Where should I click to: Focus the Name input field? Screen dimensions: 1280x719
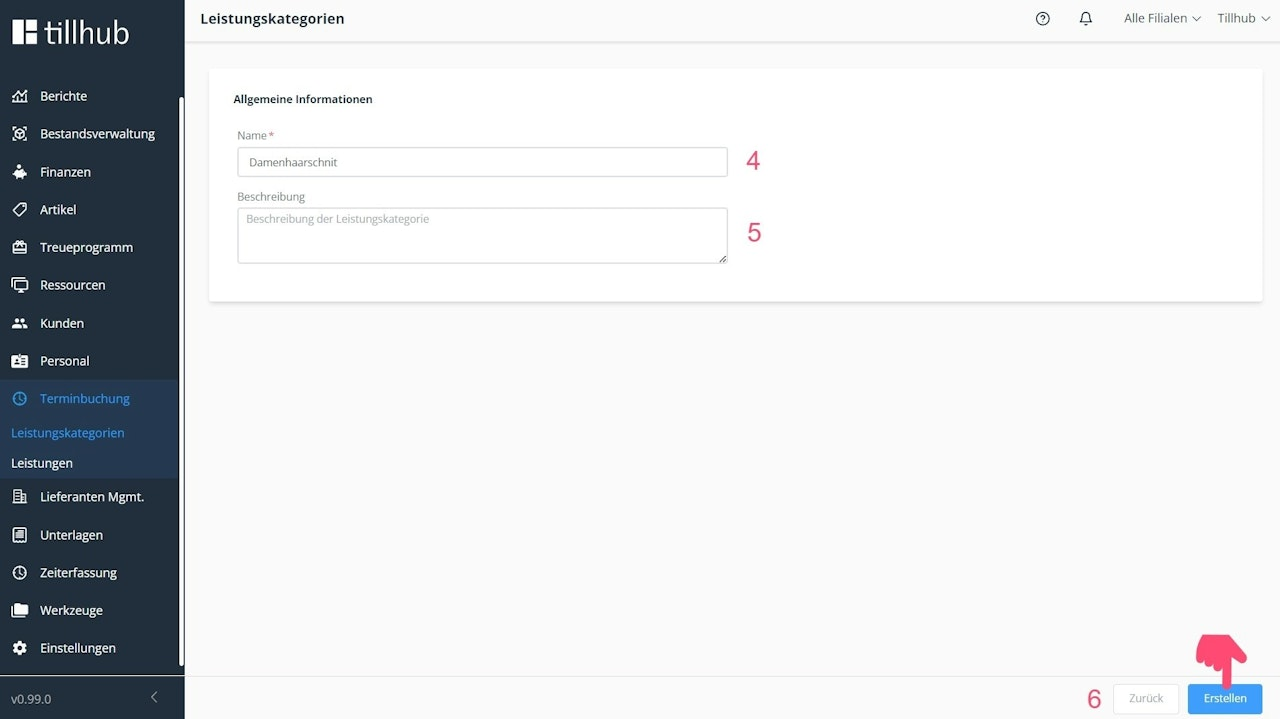(482, 162)
